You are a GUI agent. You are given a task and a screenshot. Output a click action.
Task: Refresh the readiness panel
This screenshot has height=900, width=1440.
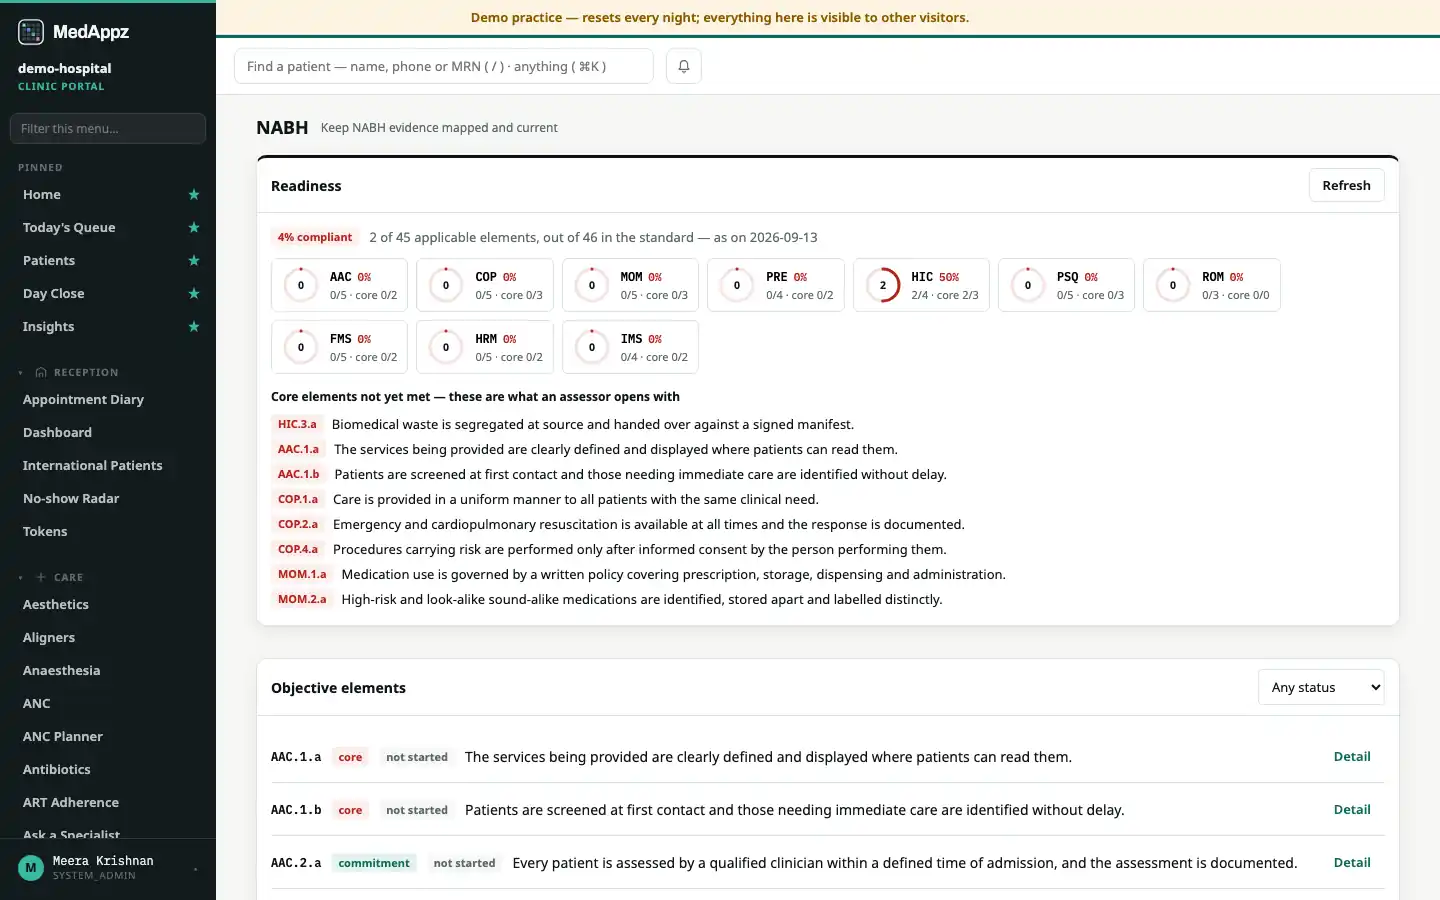tap(1346, 185)
